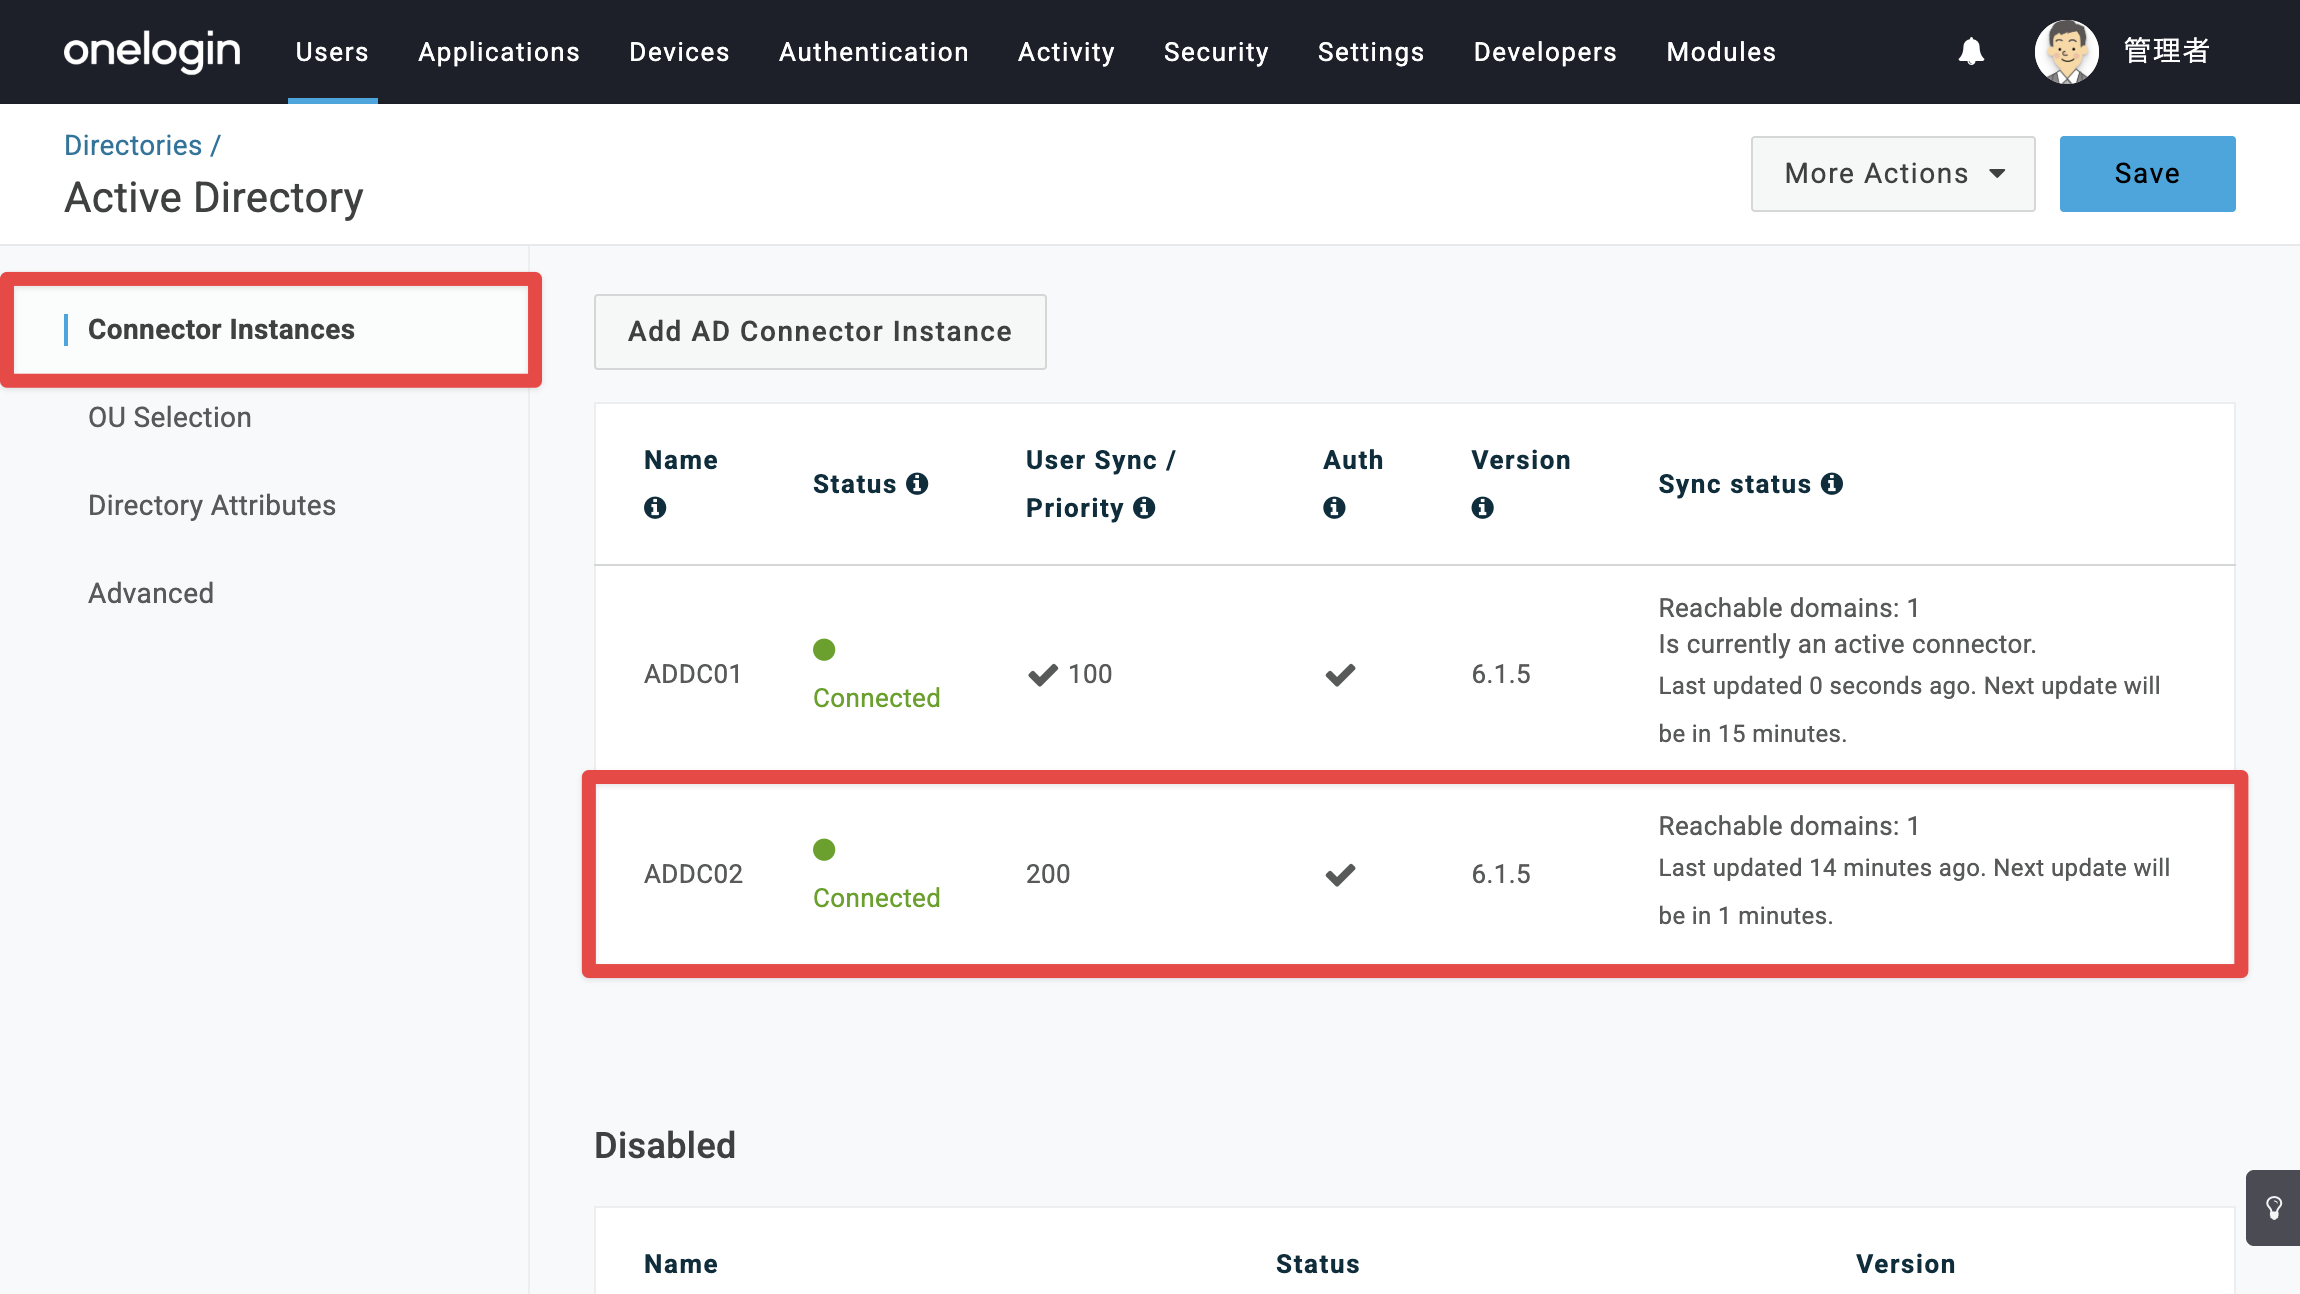Open the Applications menu
Viewport: 2300px width, 1294px height.
pyautogui.click(x=499, y=52)
